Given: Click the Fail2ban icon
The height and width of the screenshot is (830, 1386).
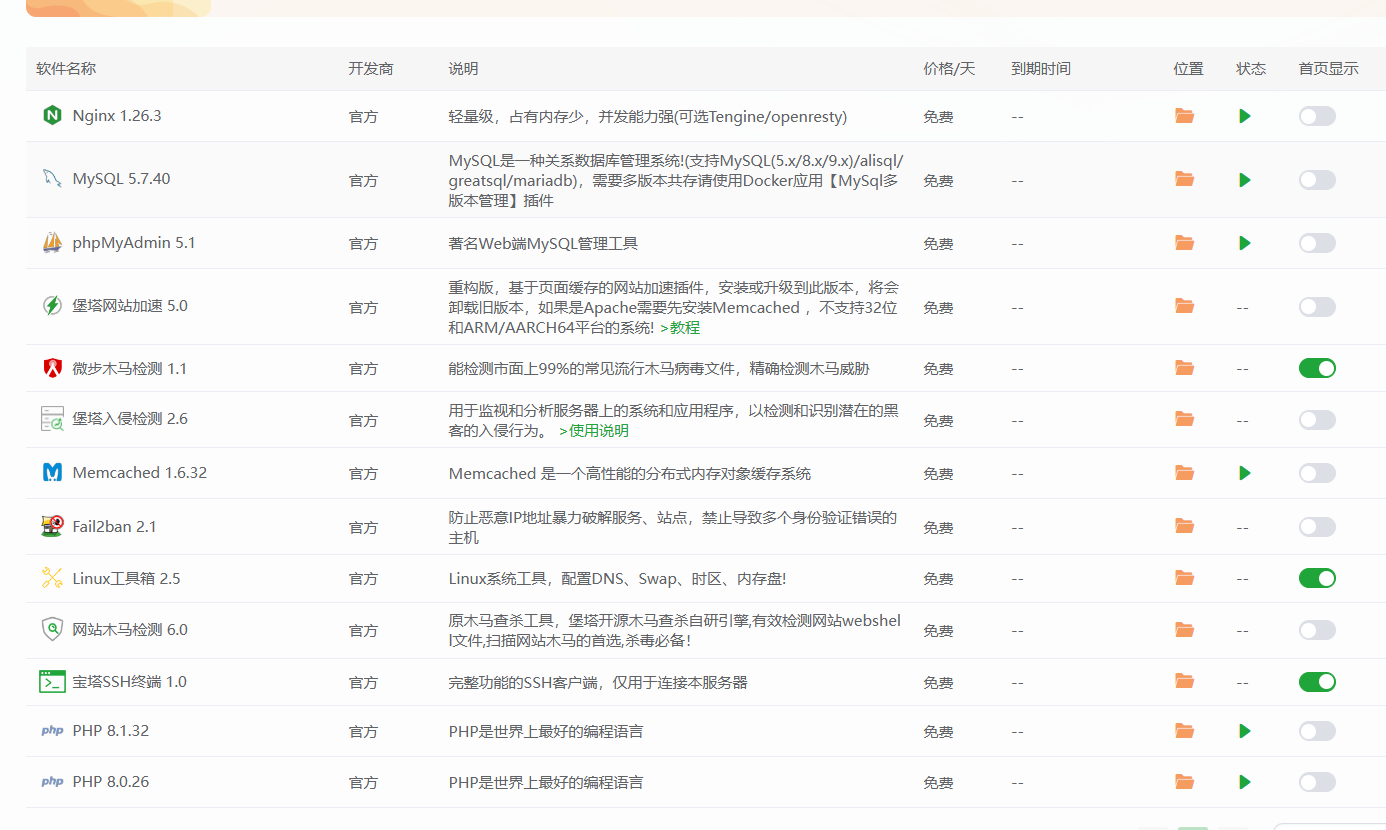Looking at the screenshot, I should 52,526.
